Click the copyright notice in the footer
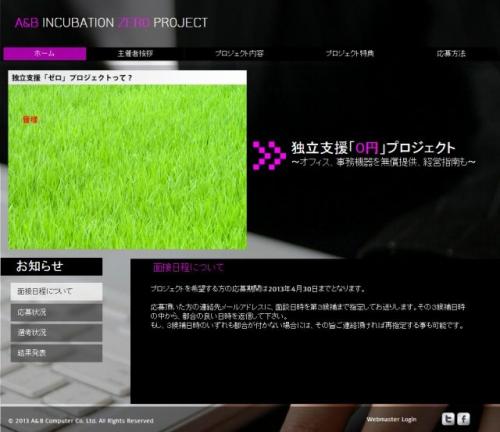 tap(81, 421)
